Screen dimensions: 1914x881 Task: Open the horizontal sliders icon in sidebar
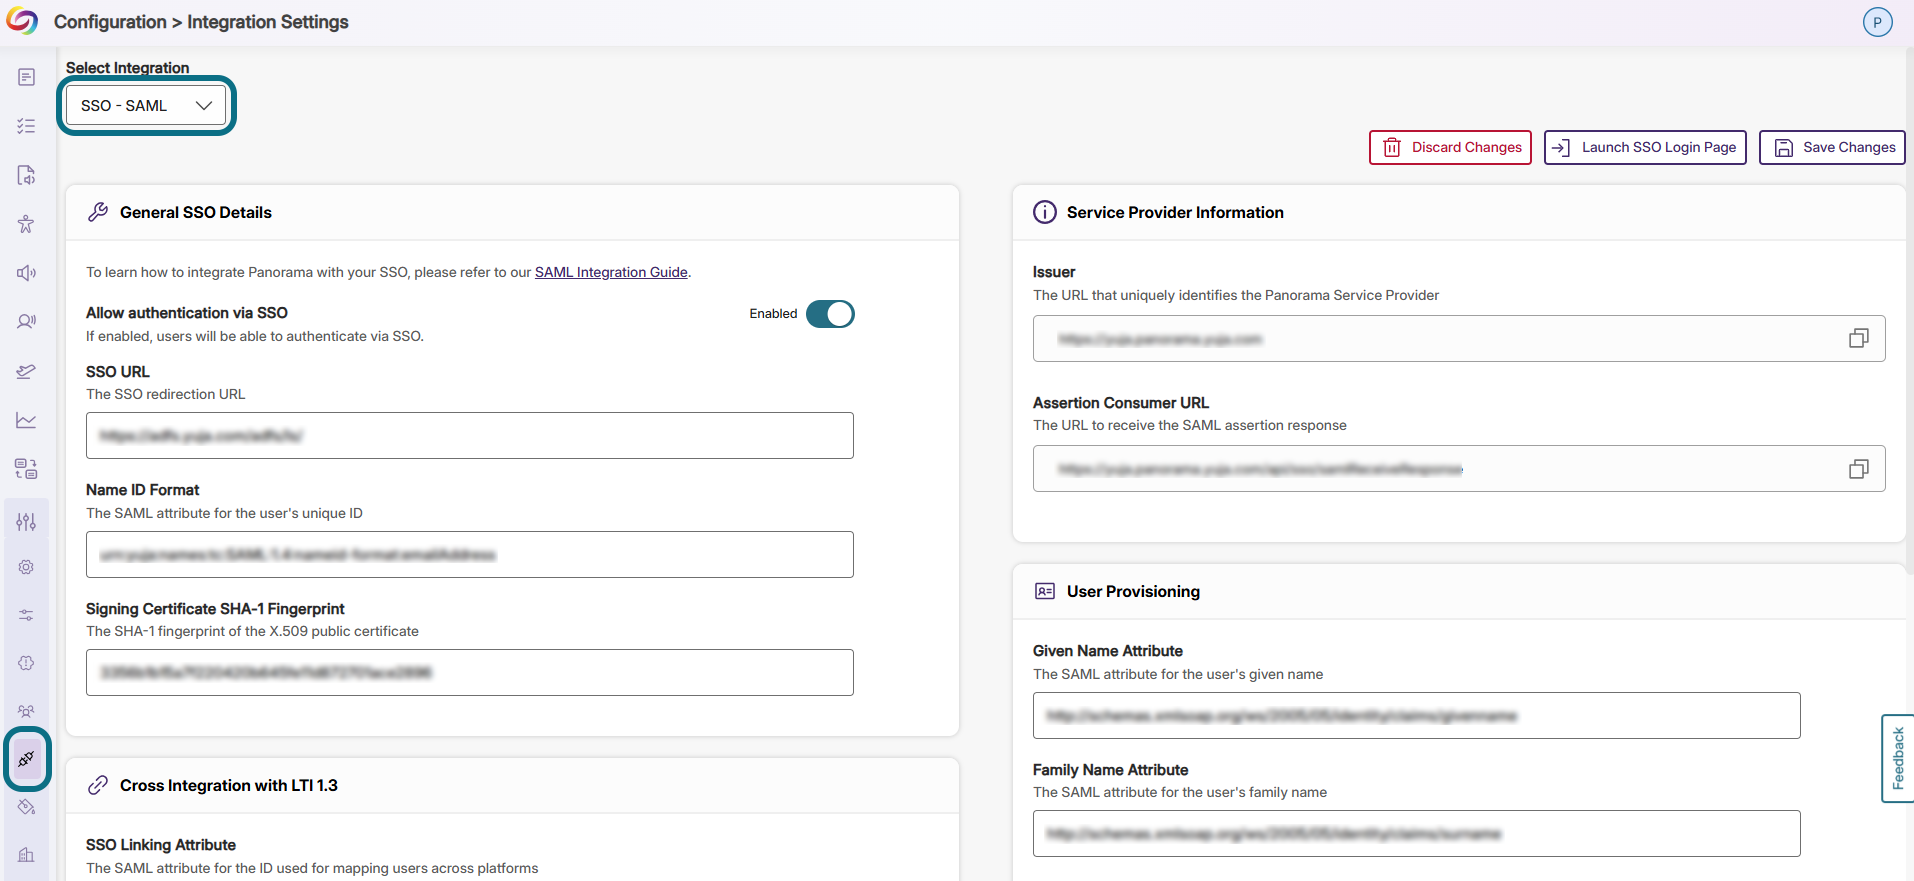(x=26, y=615)
